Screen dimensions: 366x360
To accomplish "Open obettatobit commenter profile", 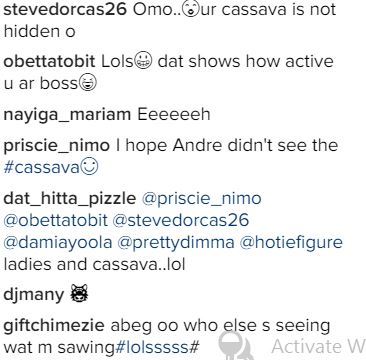I will (x=49, y=62).
